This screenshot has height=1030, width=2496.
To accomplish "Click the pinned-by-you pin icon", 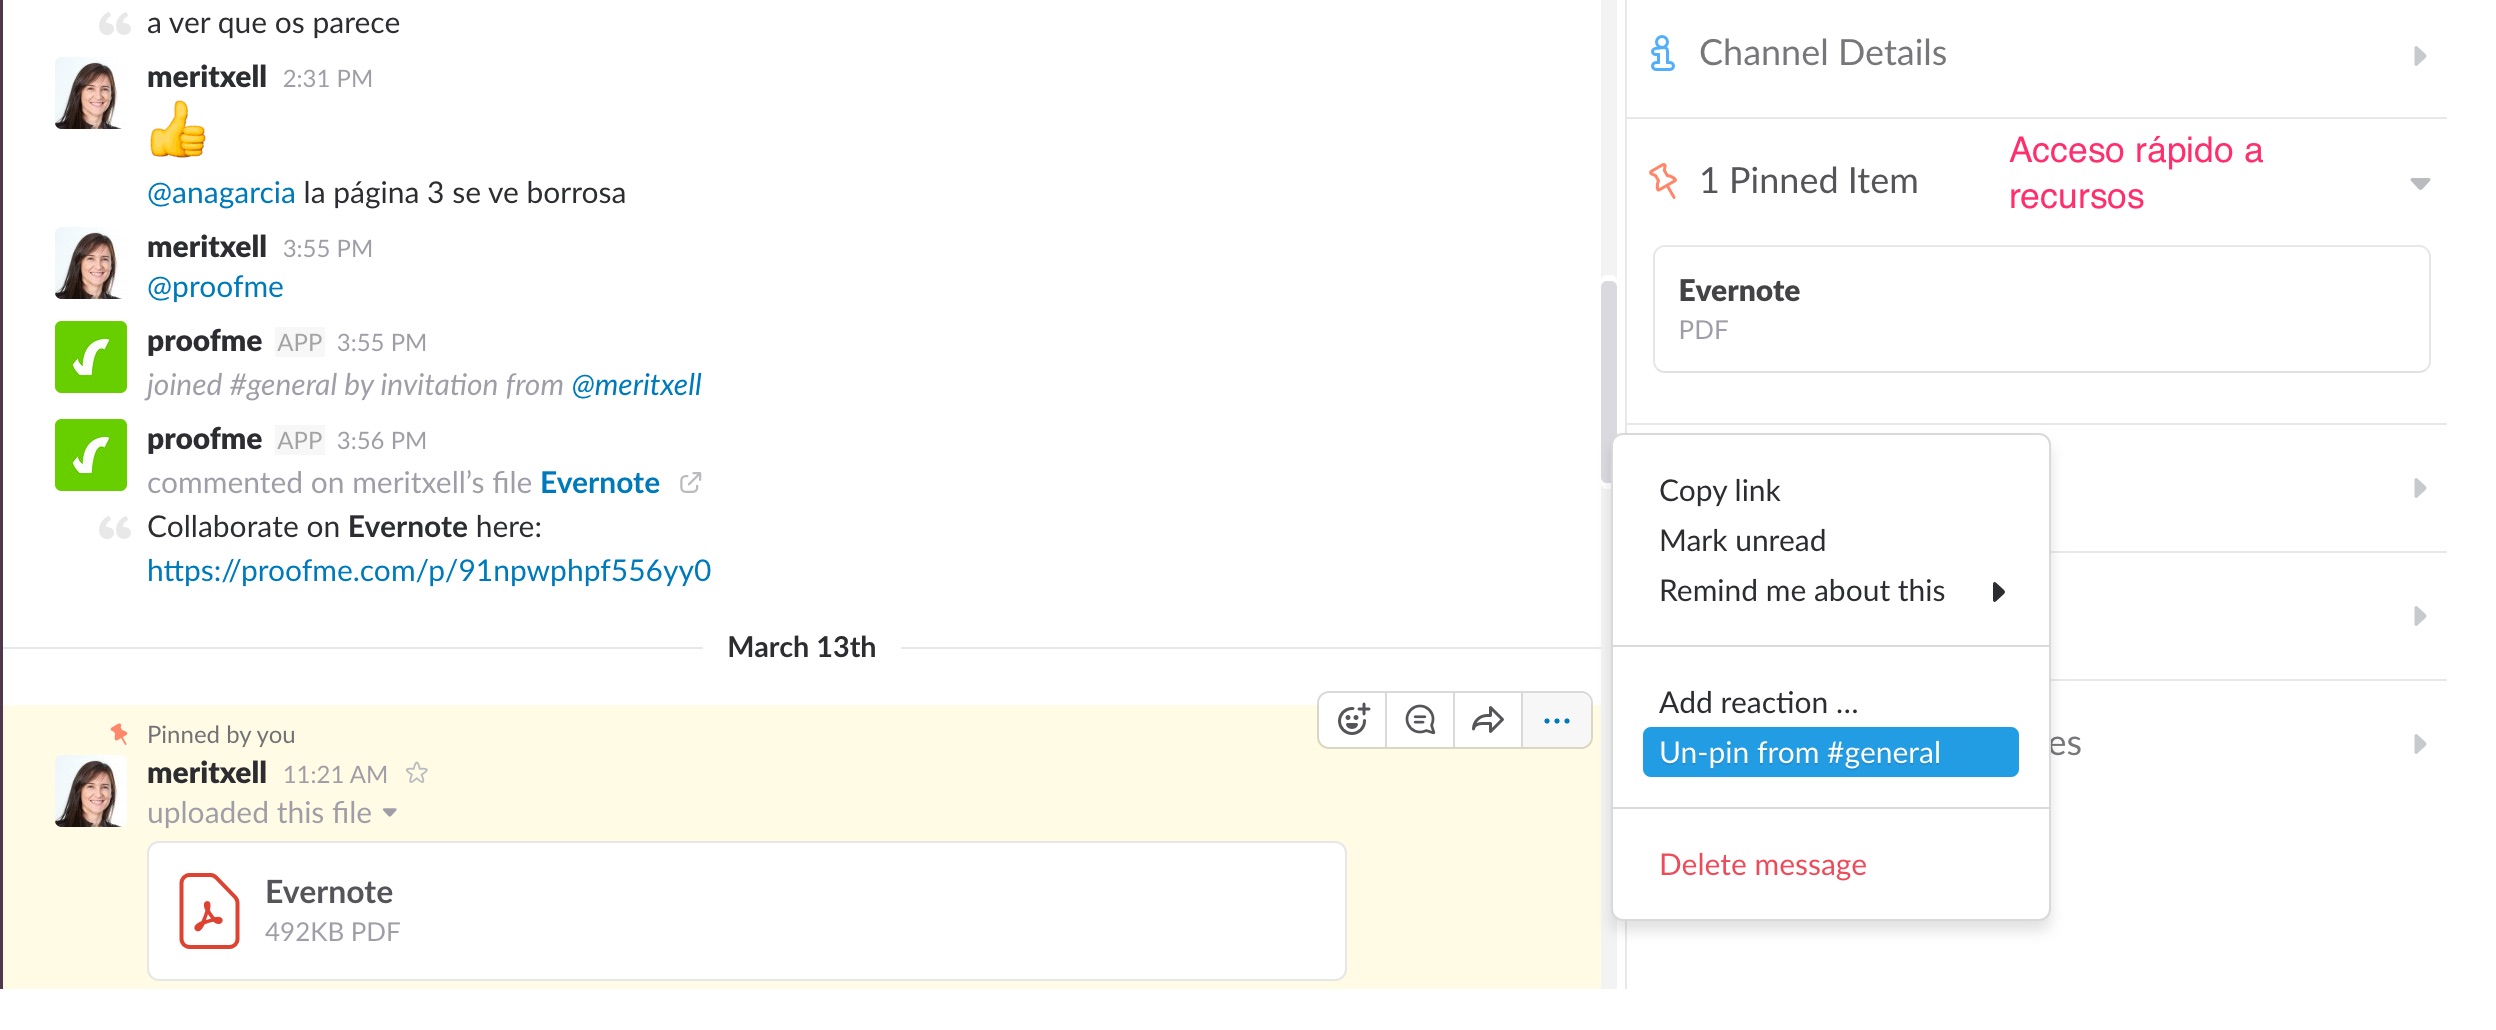I will click(x=119, y=734).
